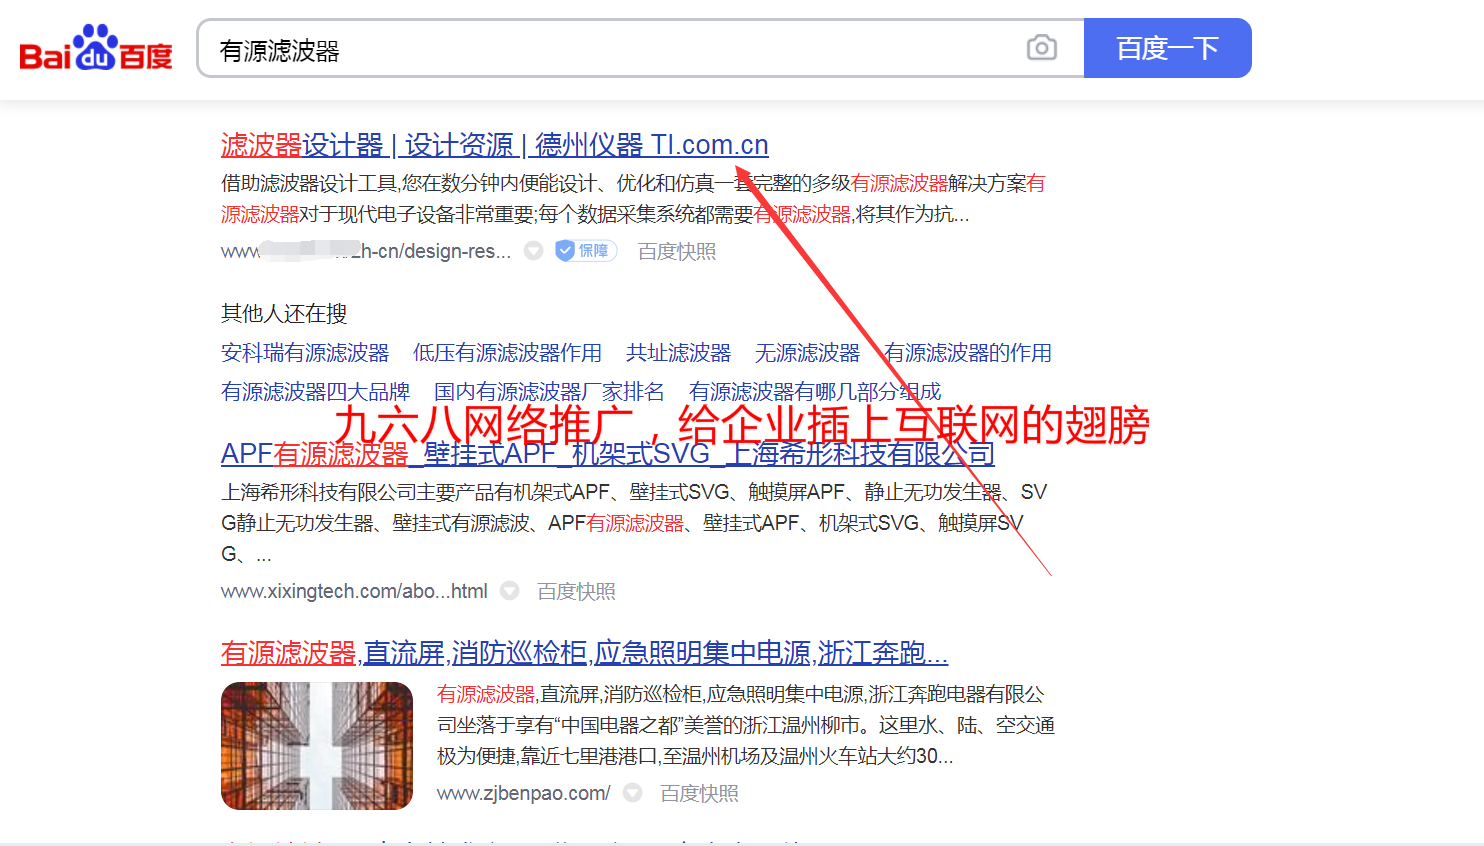Image resolution: width=1484 pixels, height=846 pixels.
Task: Expand arrow next to xixingtech URL
Action: (x=510, y=591)
